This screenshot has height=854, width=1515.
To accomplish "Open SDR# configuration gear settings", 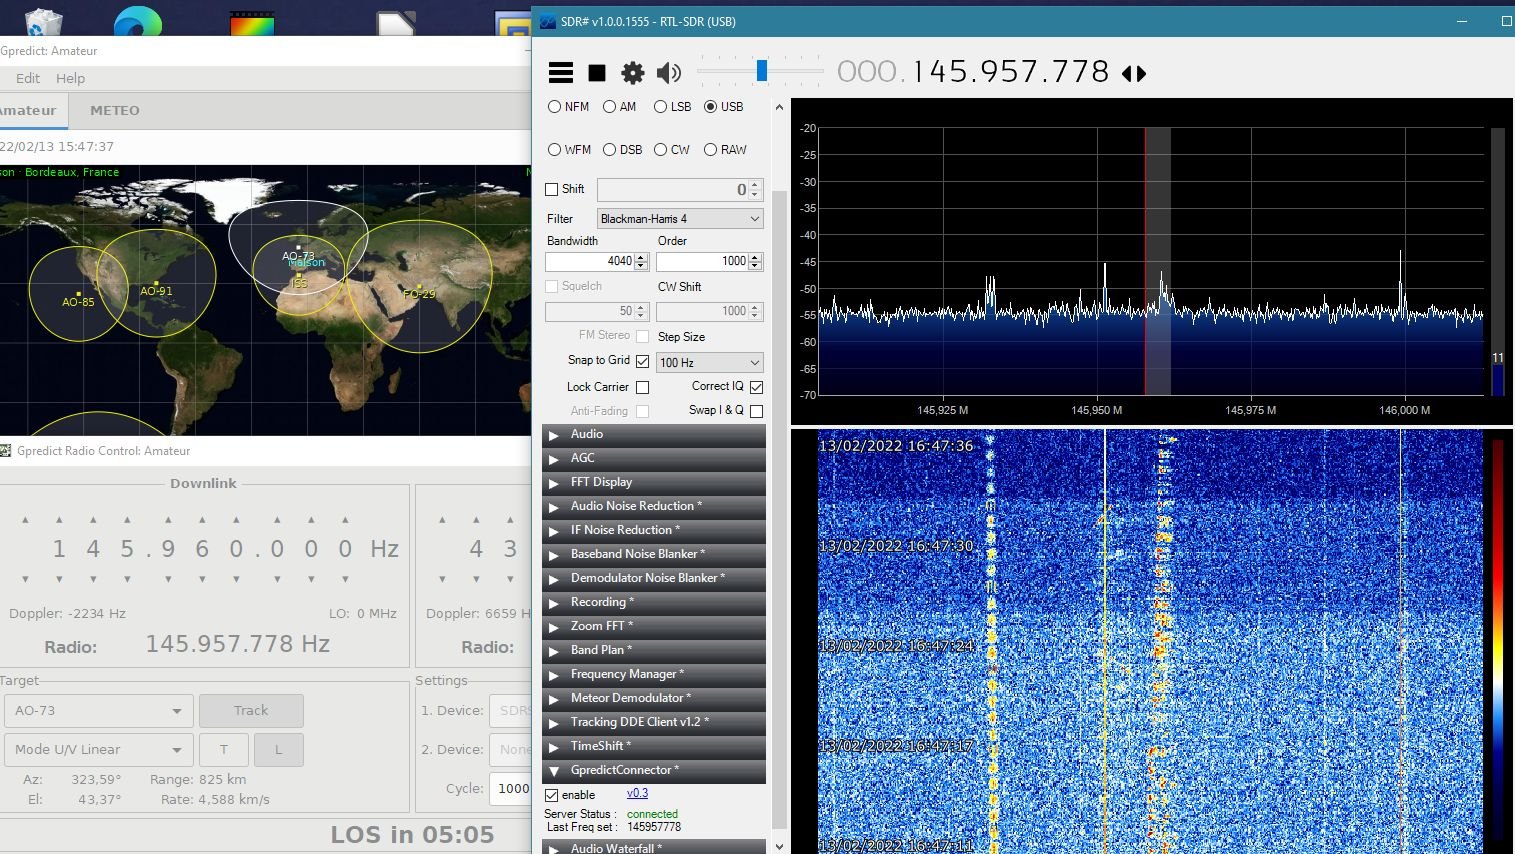I will coord(633,72).
